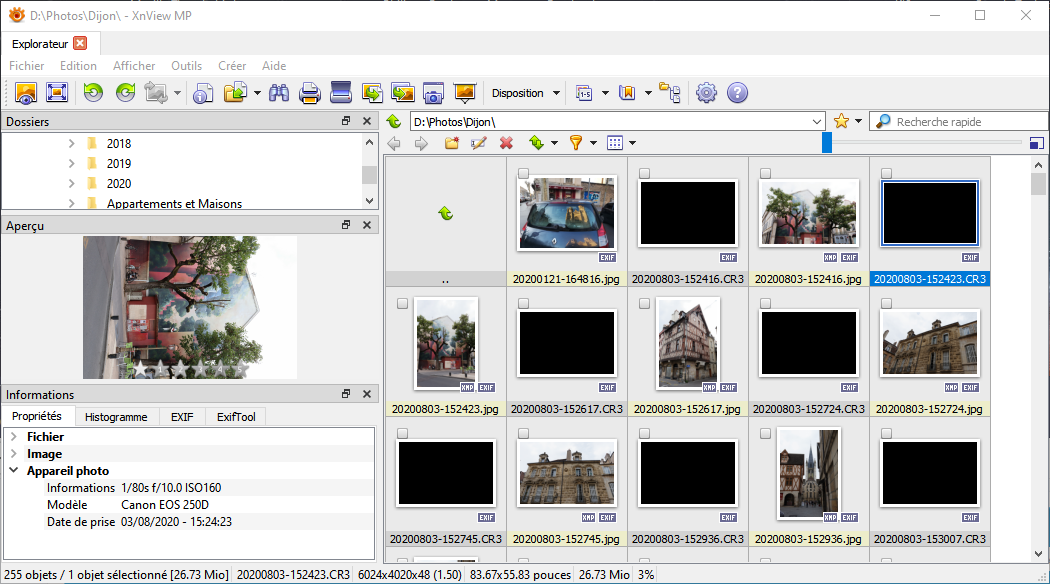
Task: Click the red X delete icon
Action: point(506,143)
